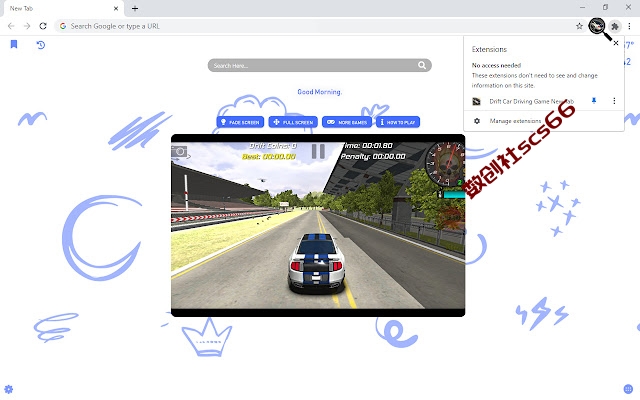Open more options for the Drift Car extension

614,101
